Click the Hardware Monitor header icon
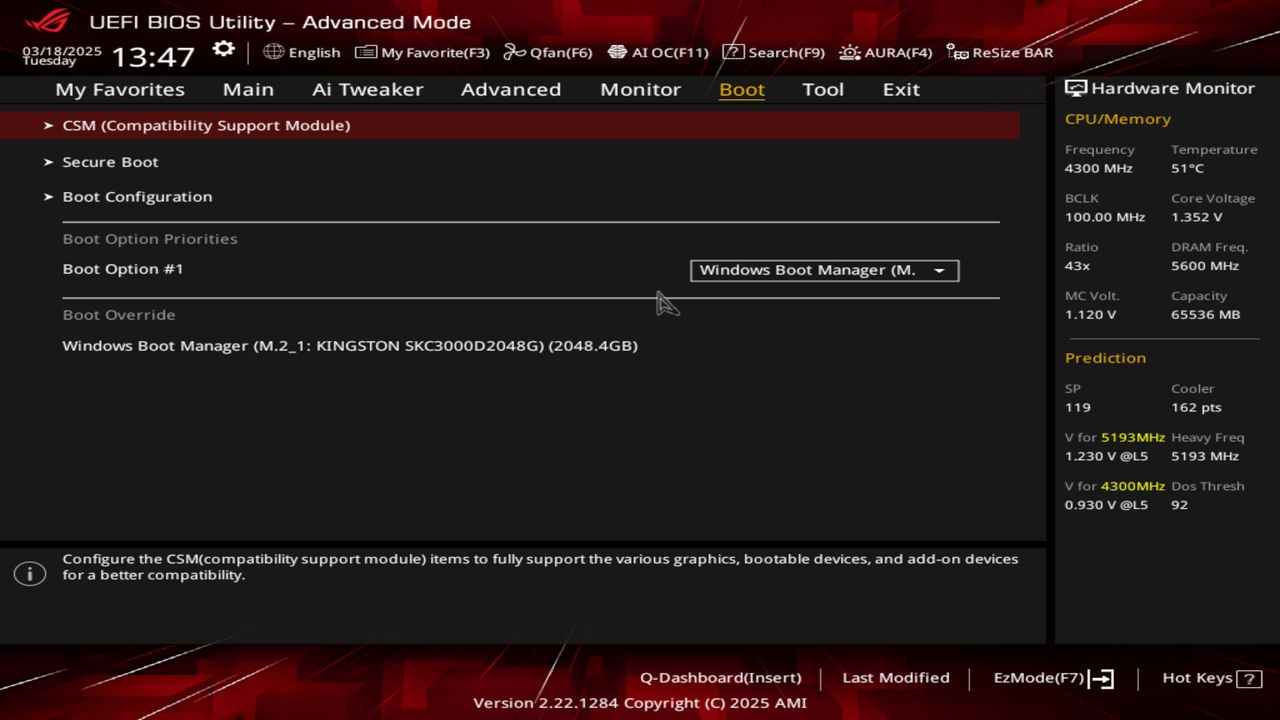This screenshot has width=1280, height=720. (1076, 88)
